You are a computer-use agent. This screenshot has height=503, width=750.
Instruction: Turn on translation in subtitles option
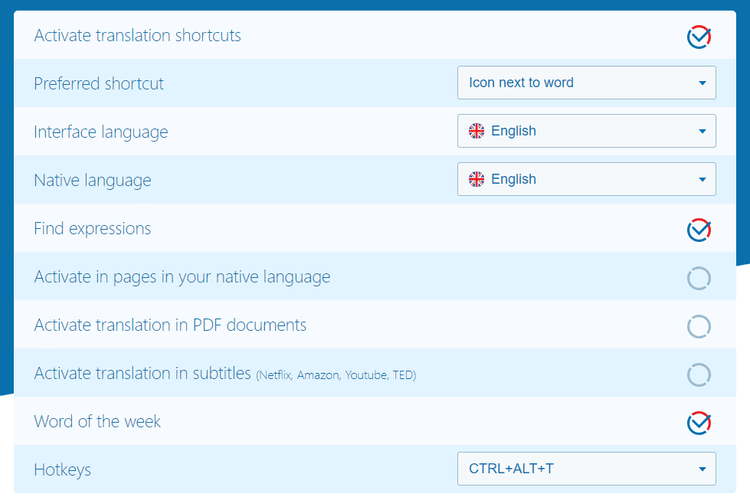point(698,374)
